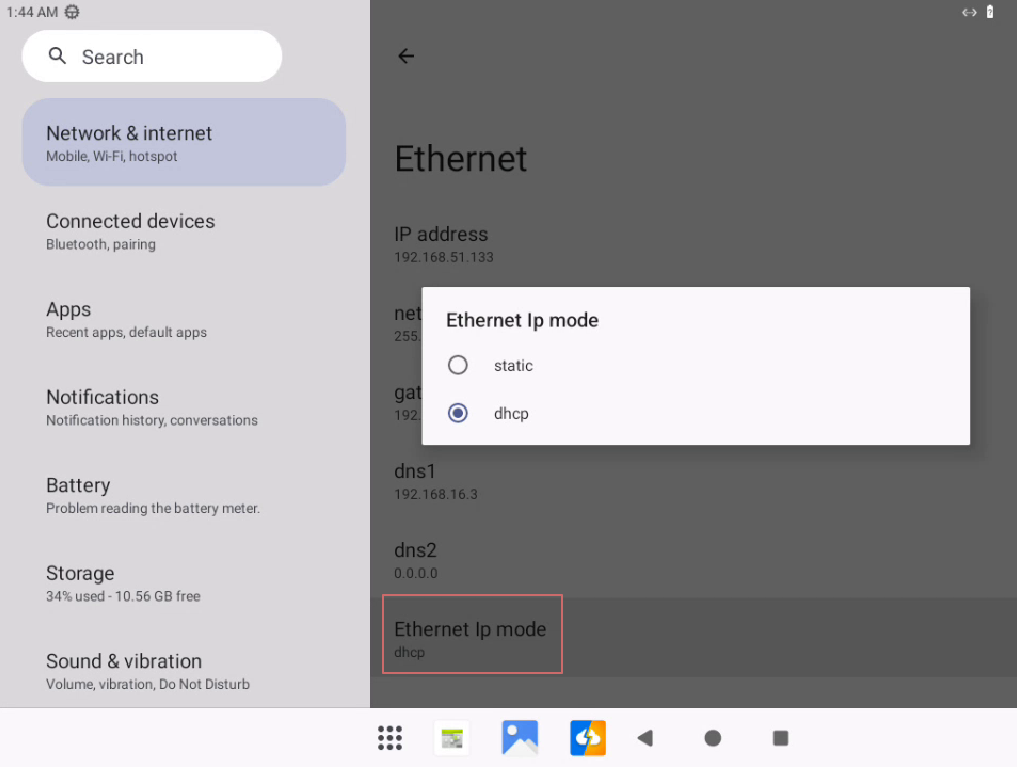Open Network & internet settings
The width and height of the screenshot is (1017, 767).
tap(184, 142)
